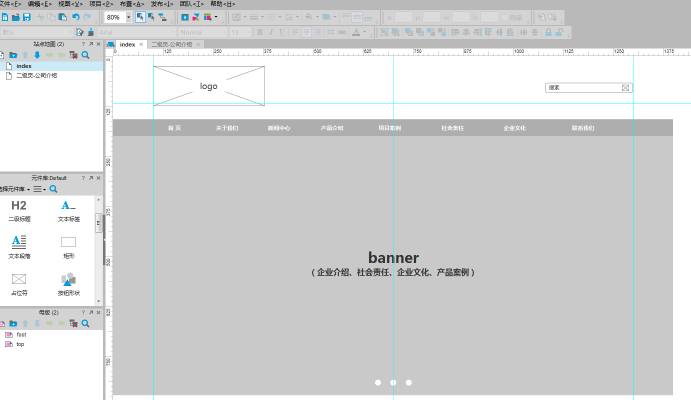Click the Cut scissors icon
The width and height of the screenshot is (691, 400).
tap(41, 17)
